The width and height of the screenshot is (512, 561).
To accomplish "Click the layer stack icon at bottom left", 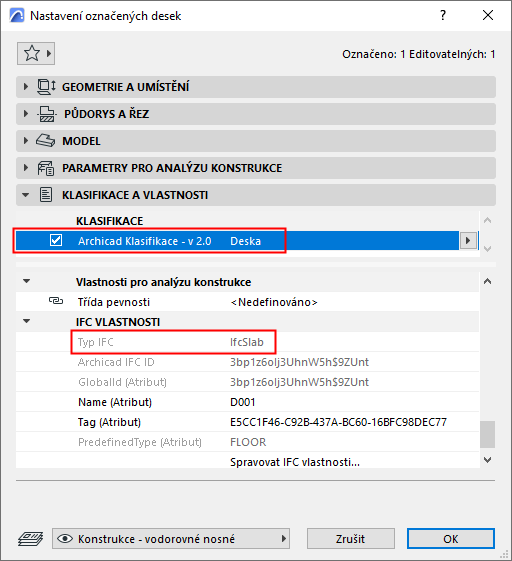I will [31, 538].
